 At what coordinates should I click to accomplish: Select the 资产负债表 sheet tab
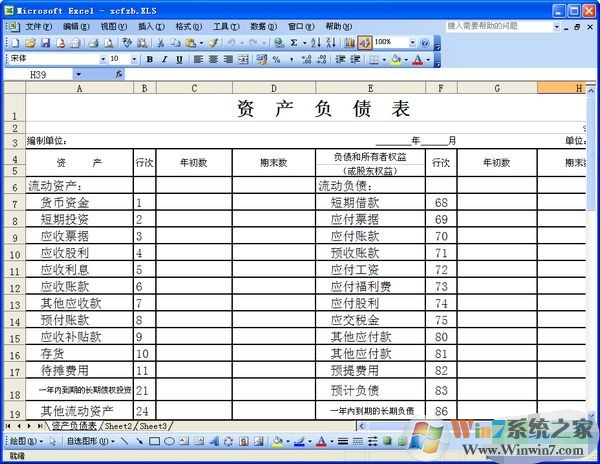point(74,426)
